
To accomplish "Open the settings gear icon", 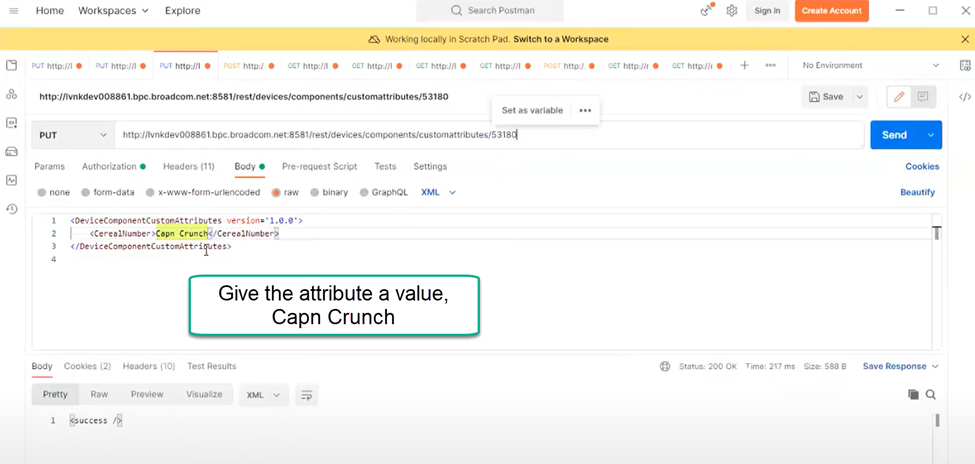I will 732,11.
